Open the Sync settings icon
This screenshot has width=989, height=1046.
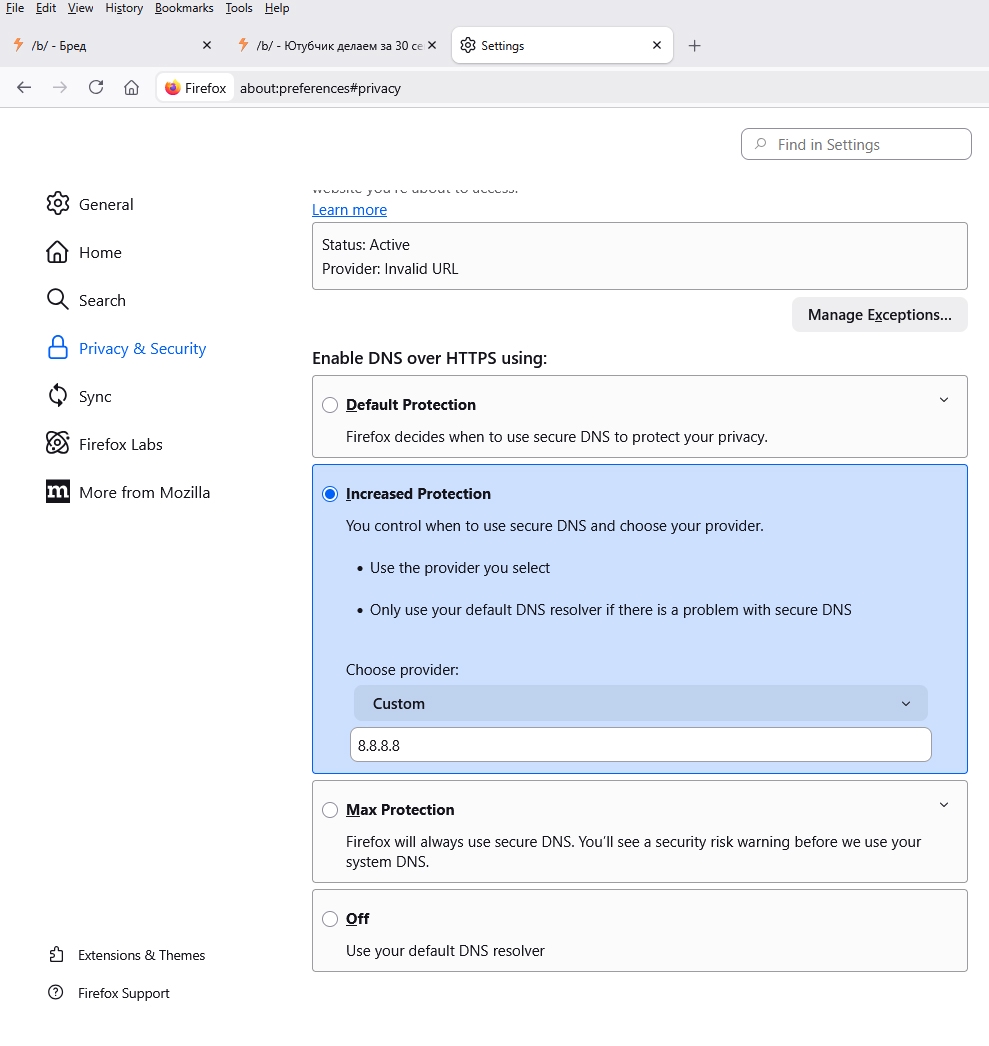[x=58, y=396]
